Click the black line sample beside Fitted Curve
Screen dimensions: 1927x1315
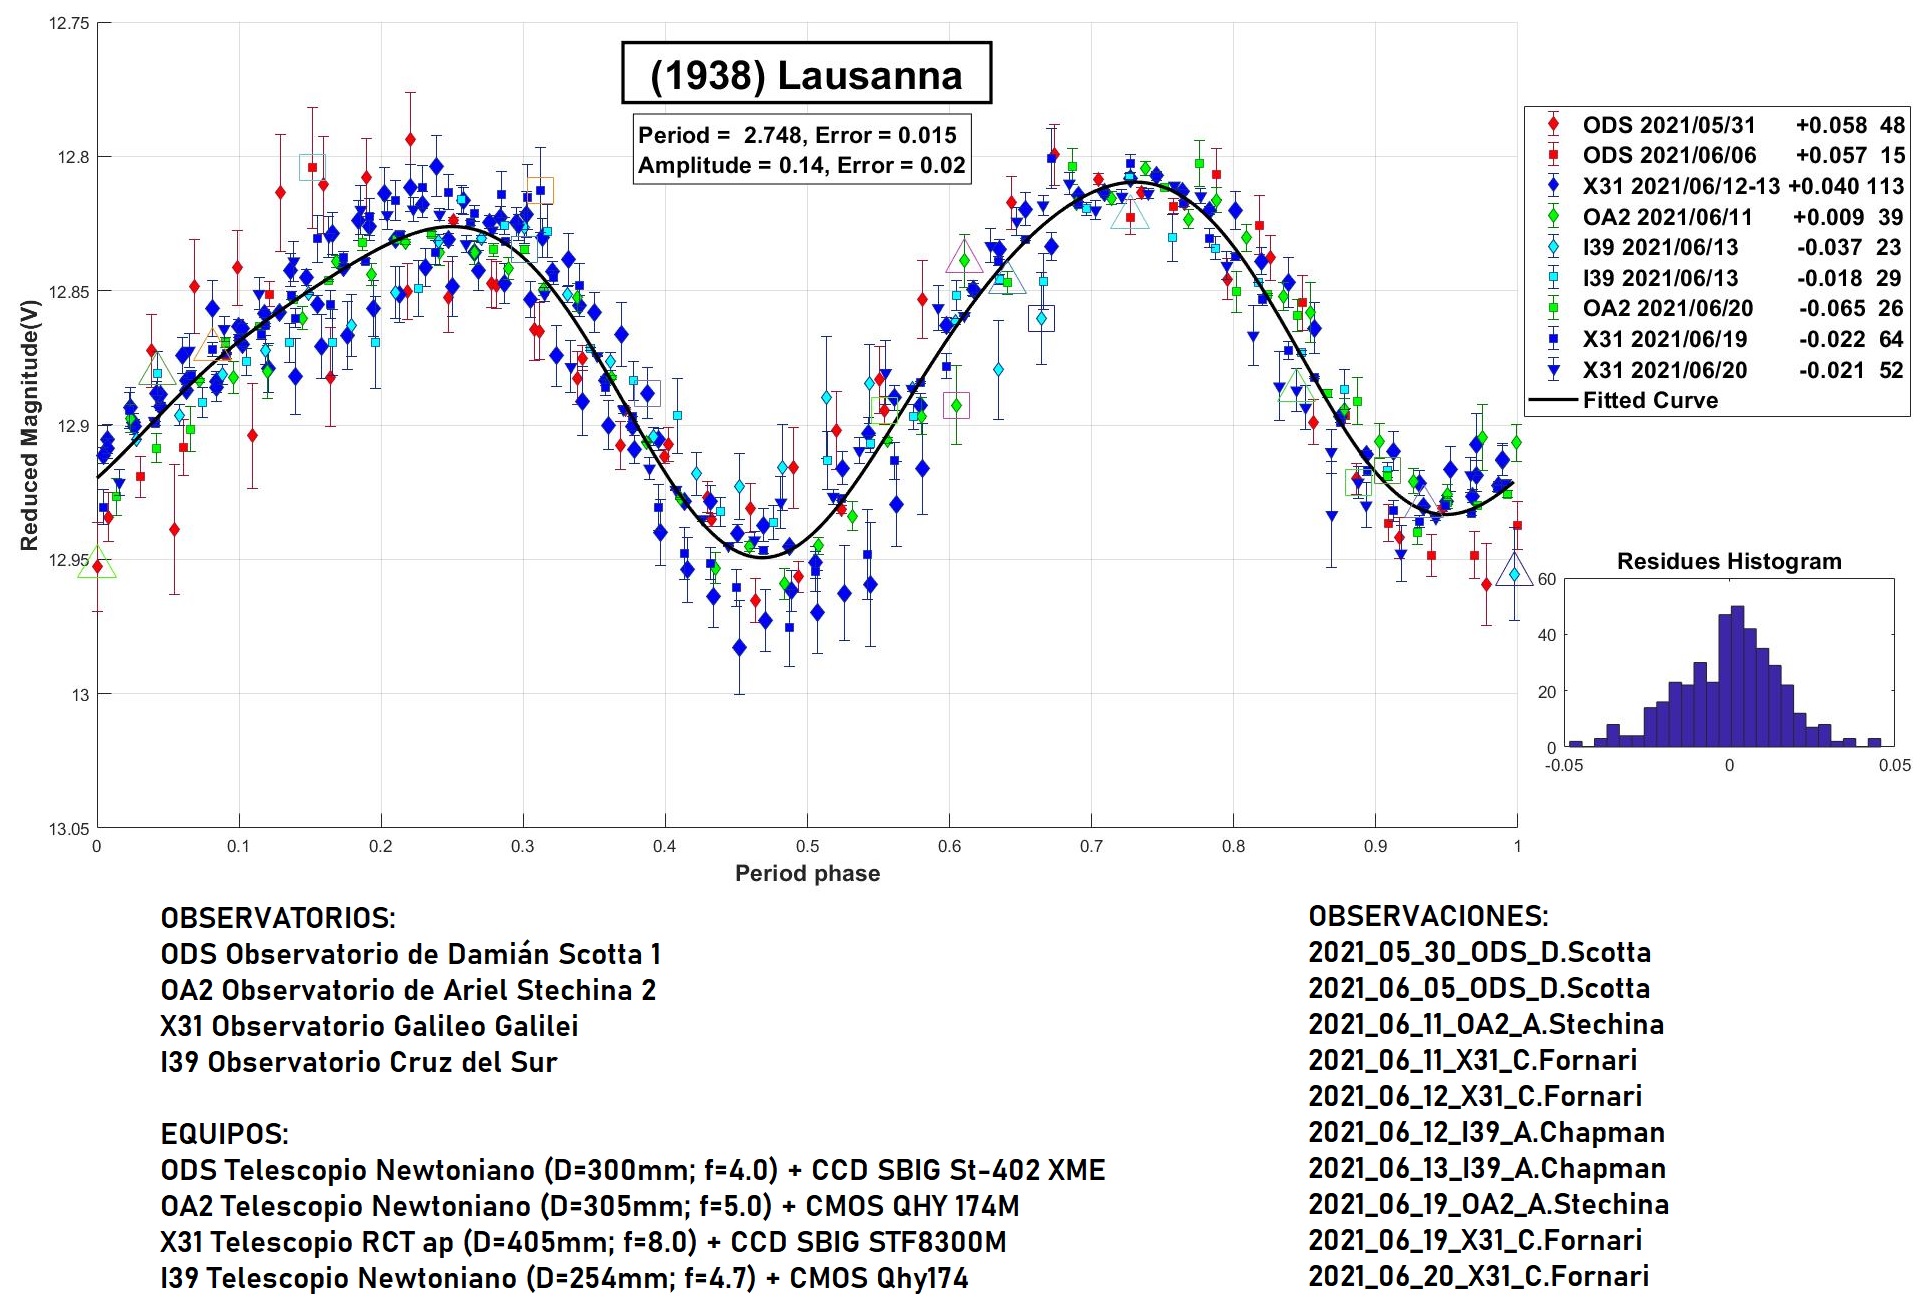point(1553,400)
